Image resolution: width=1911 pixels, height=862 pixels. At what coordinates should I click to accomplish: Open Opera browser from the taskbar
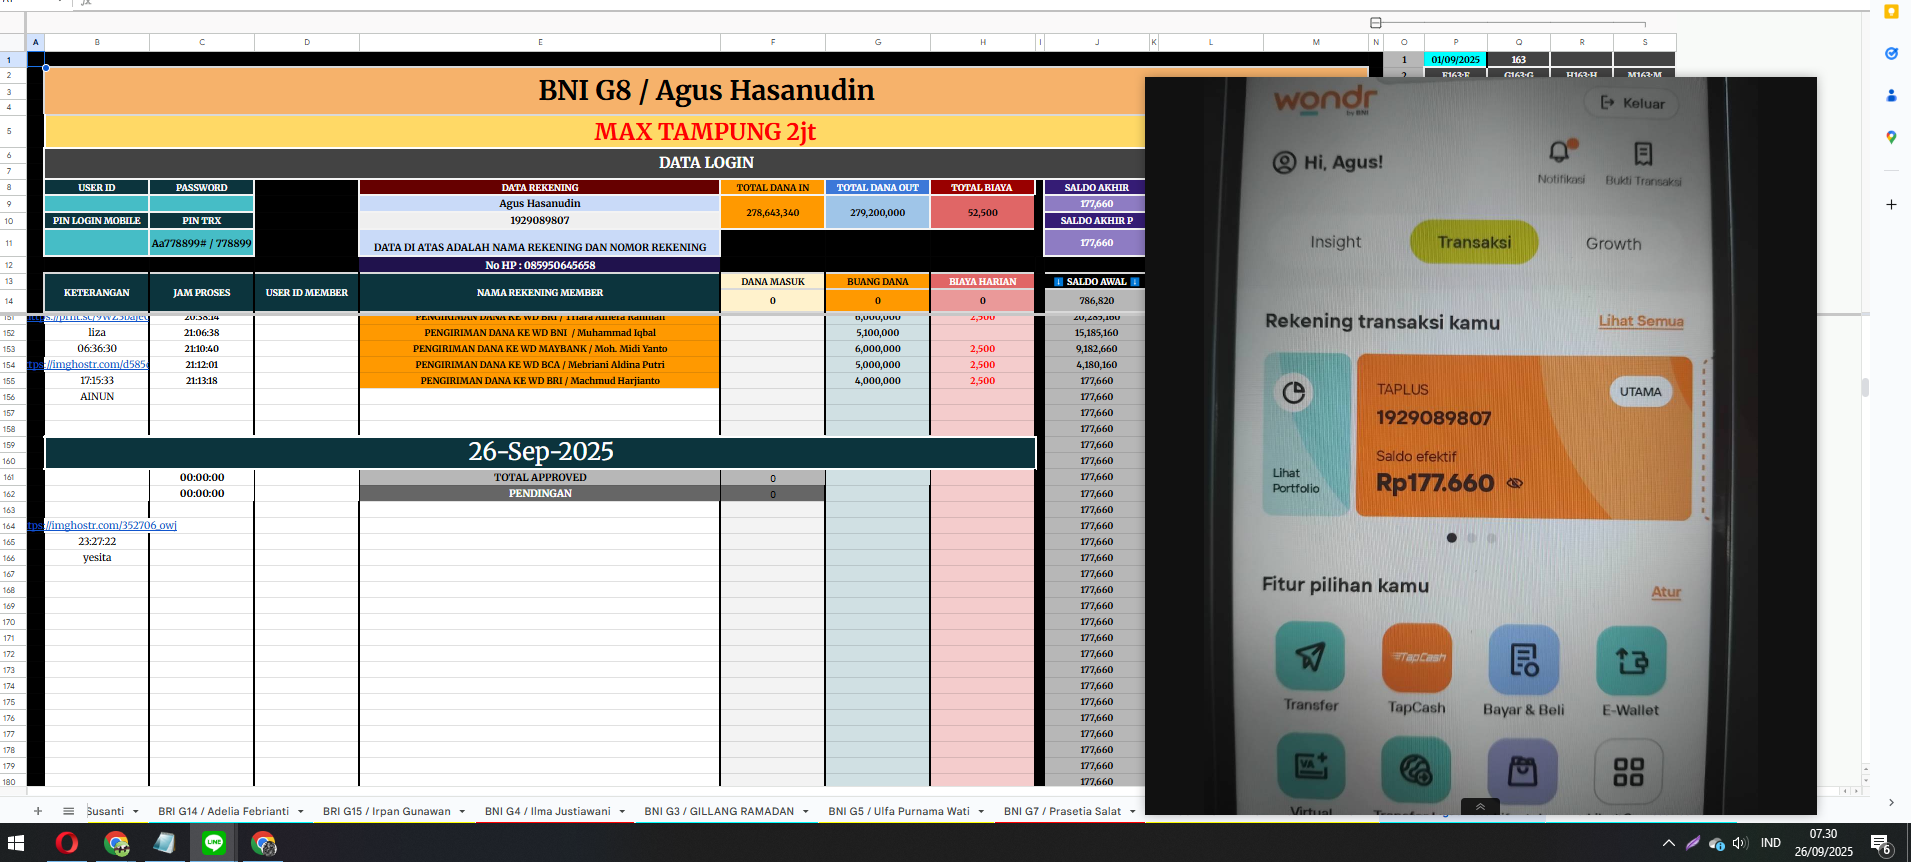(67, 843)
